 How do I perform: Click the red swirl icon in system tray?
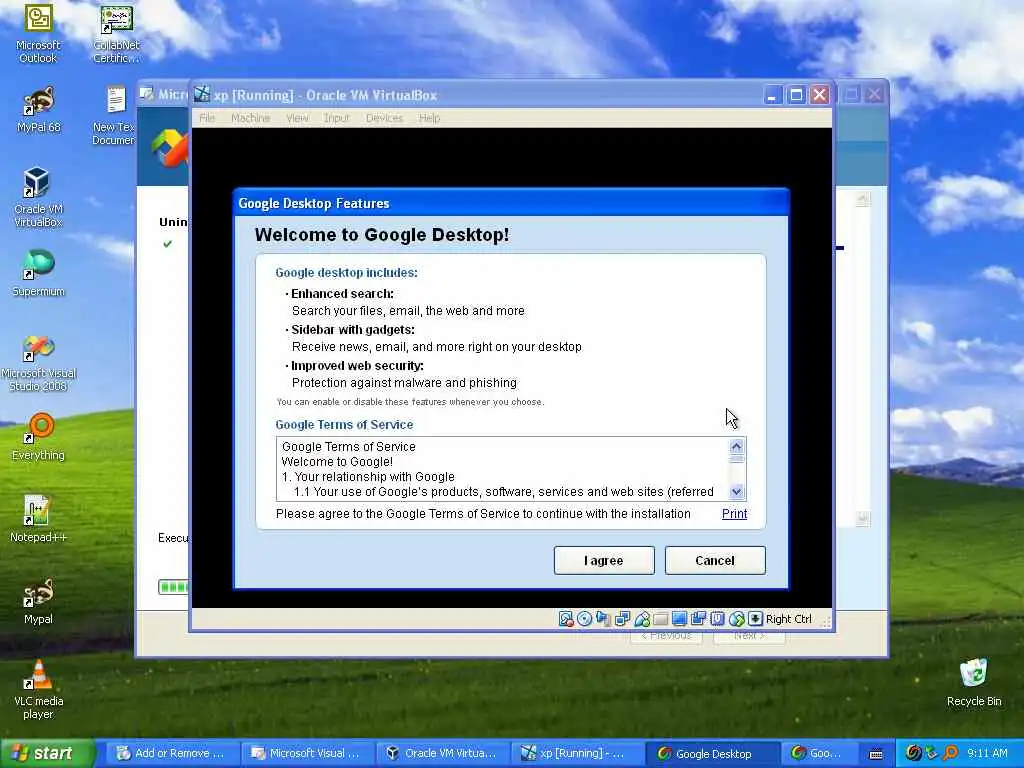tap(914, 753)
